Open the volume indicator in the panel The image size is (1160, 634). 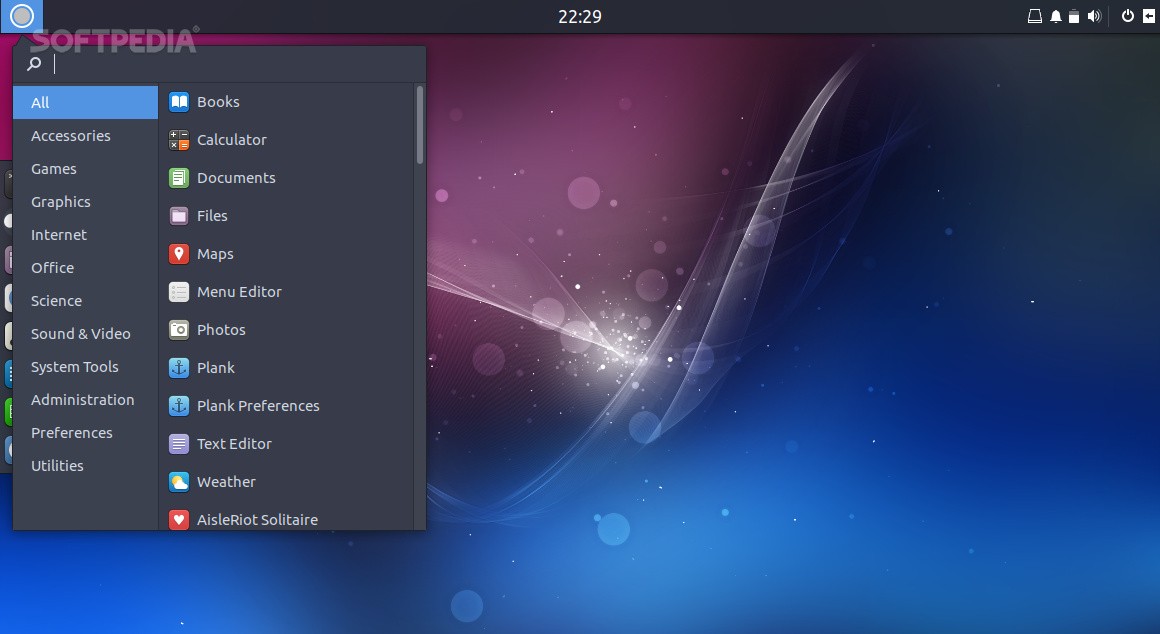click(1094, 16)
